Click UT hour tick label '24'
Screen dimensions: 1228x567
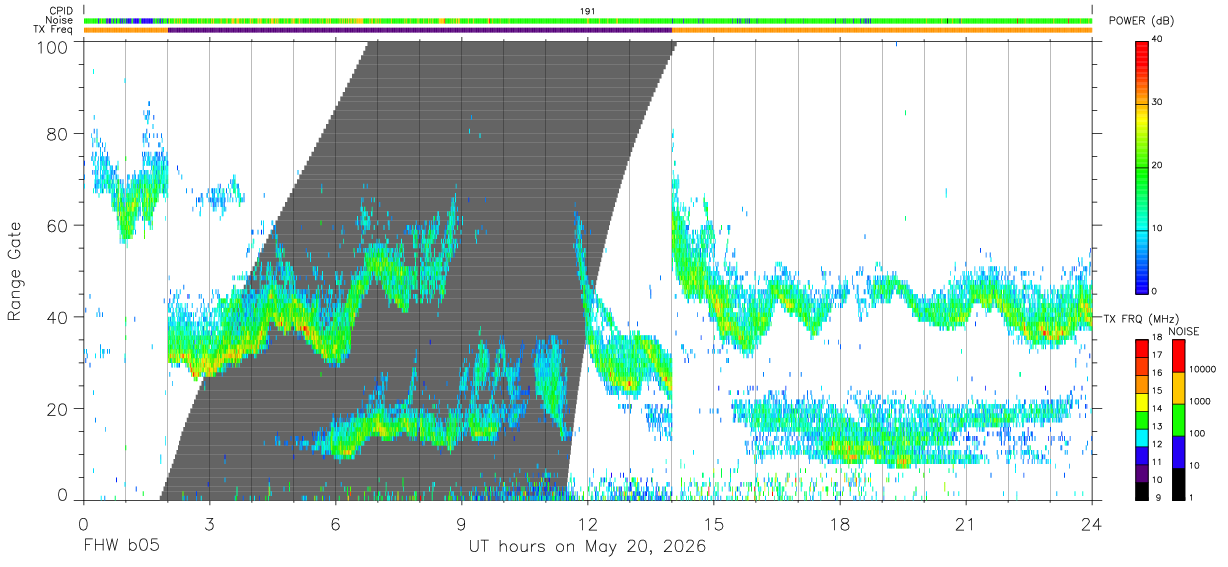pos(1091,523)
